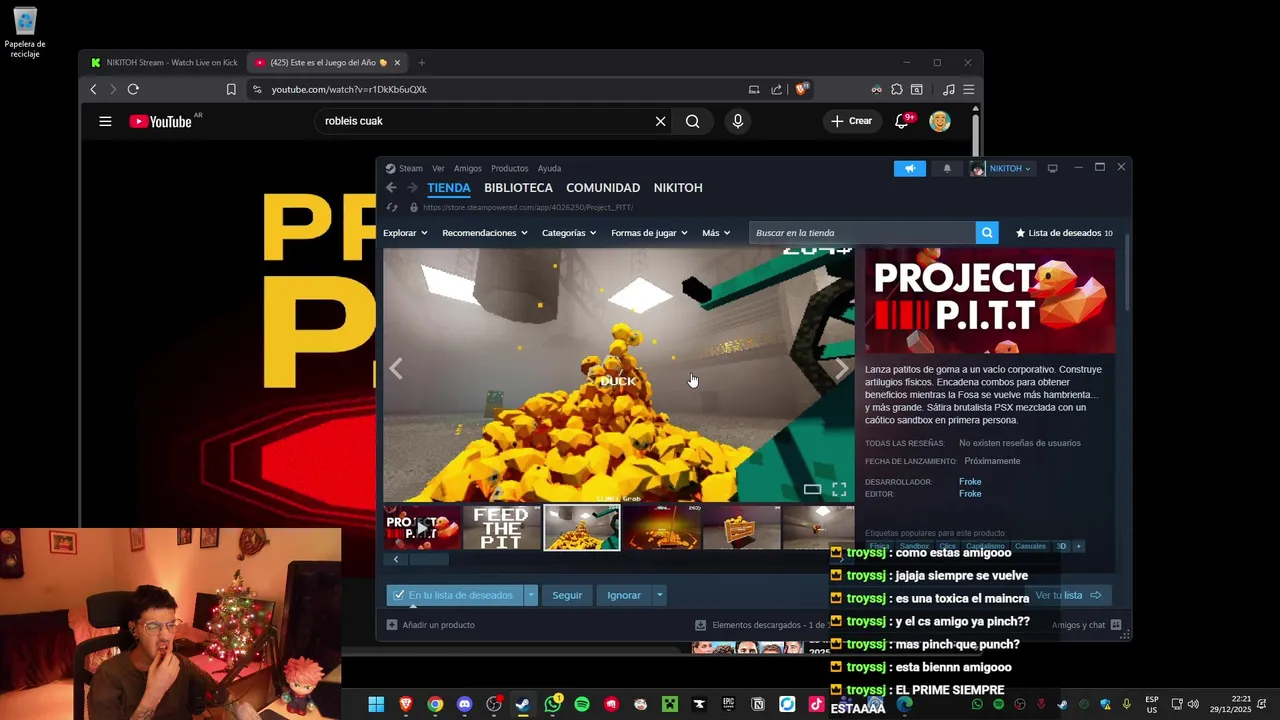
Task: Go back in Steam navigation
Action: click(x=391, y=187)
